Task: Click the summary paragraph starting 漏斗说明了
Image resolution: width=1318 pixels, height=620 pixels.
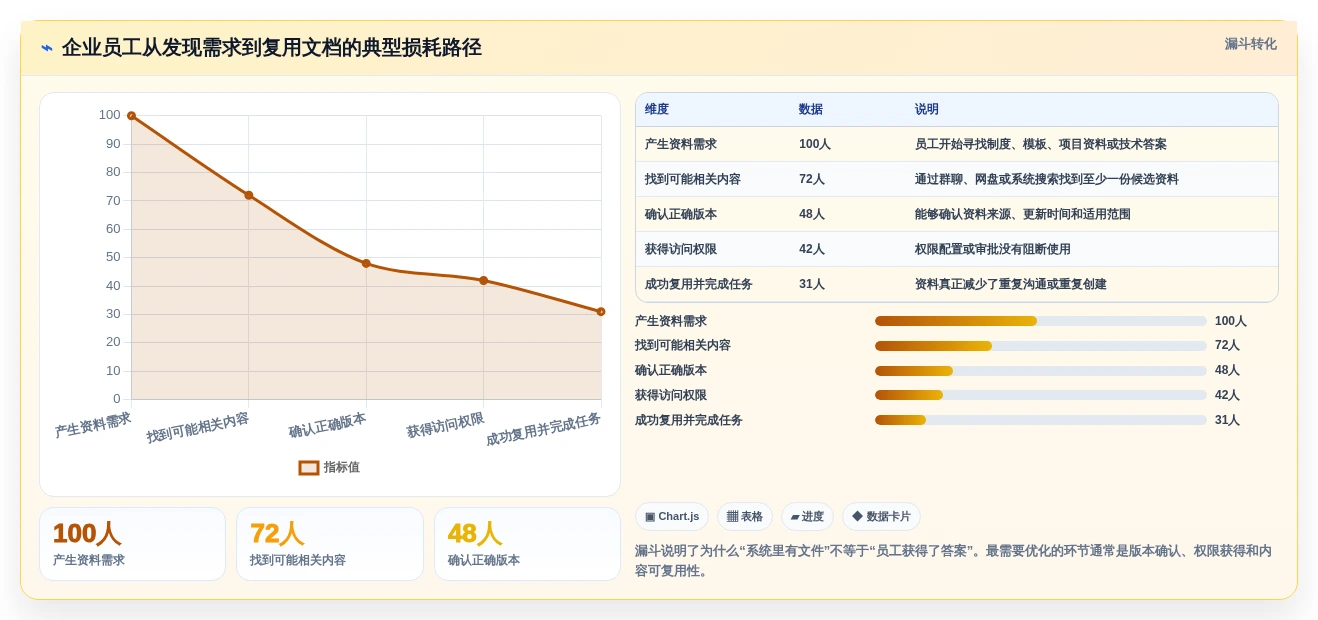Action: click(x=955, y=561)
